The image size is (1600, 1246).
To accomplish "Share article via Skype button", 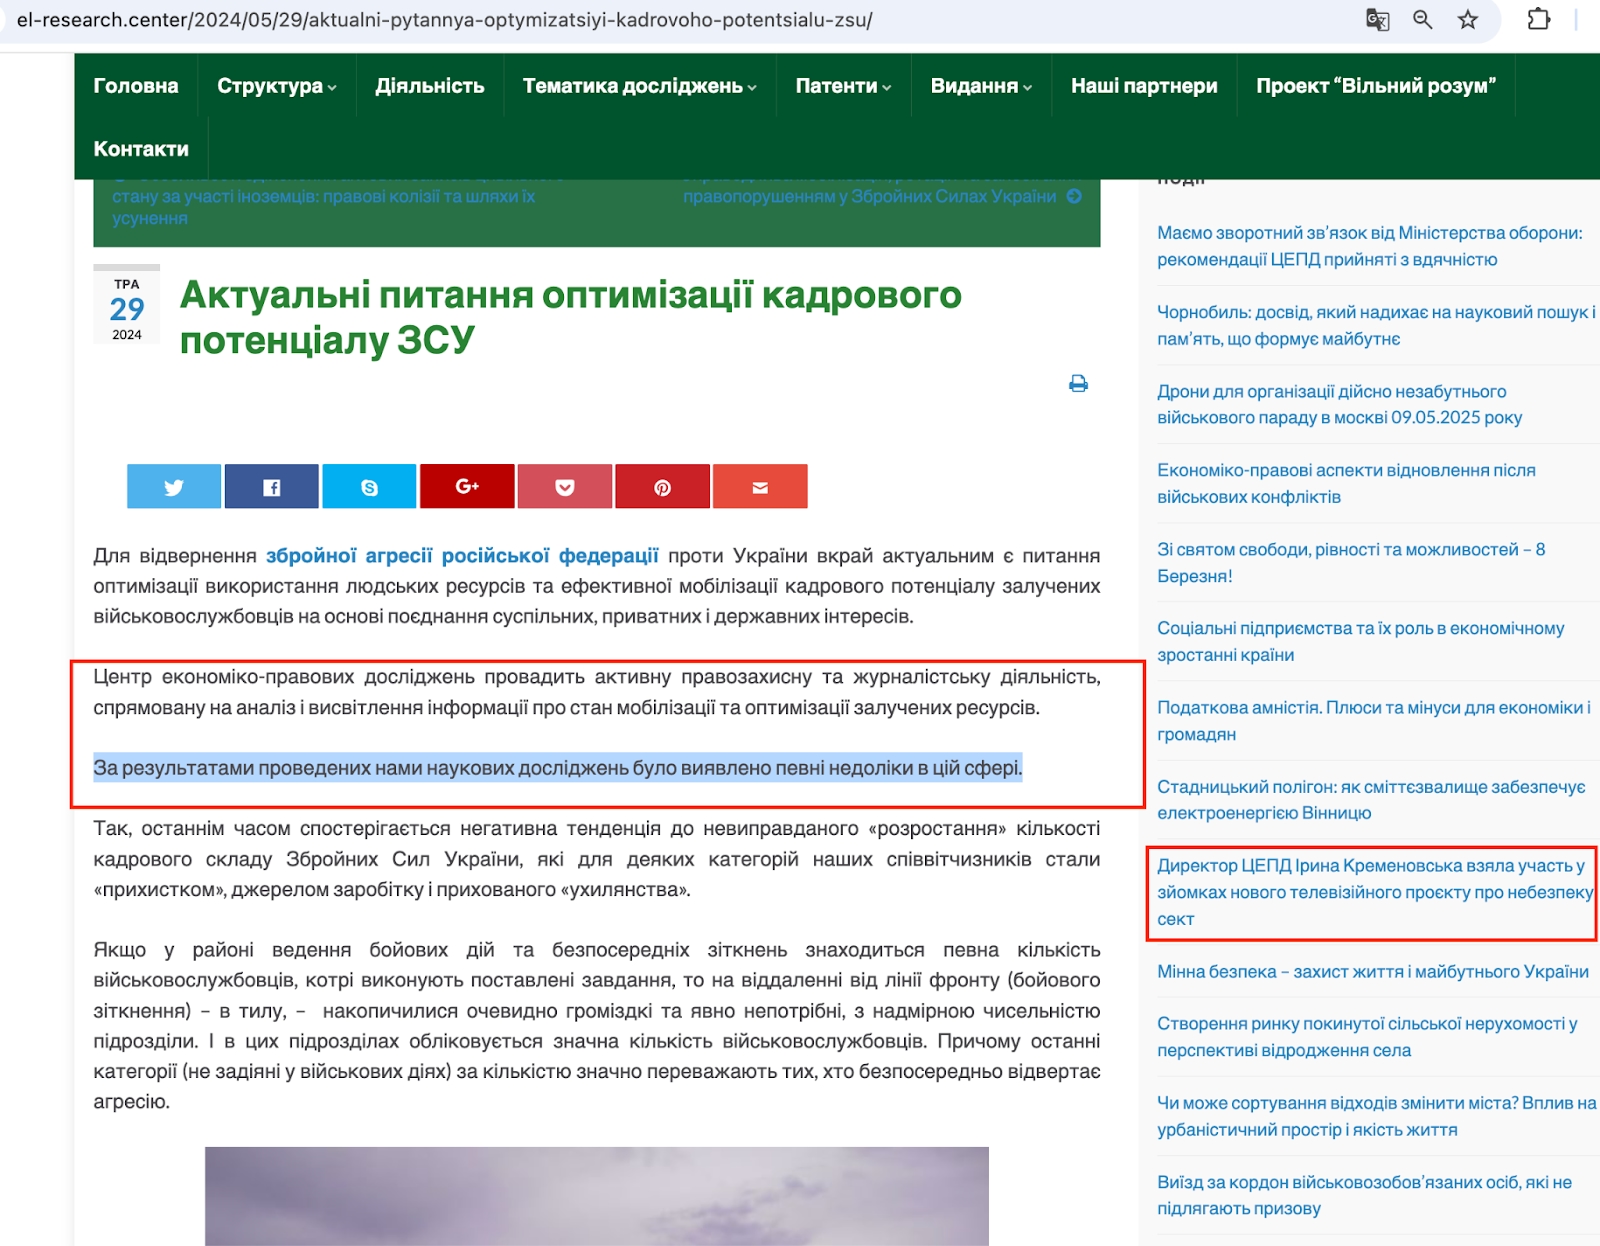I will coord(369,487).
